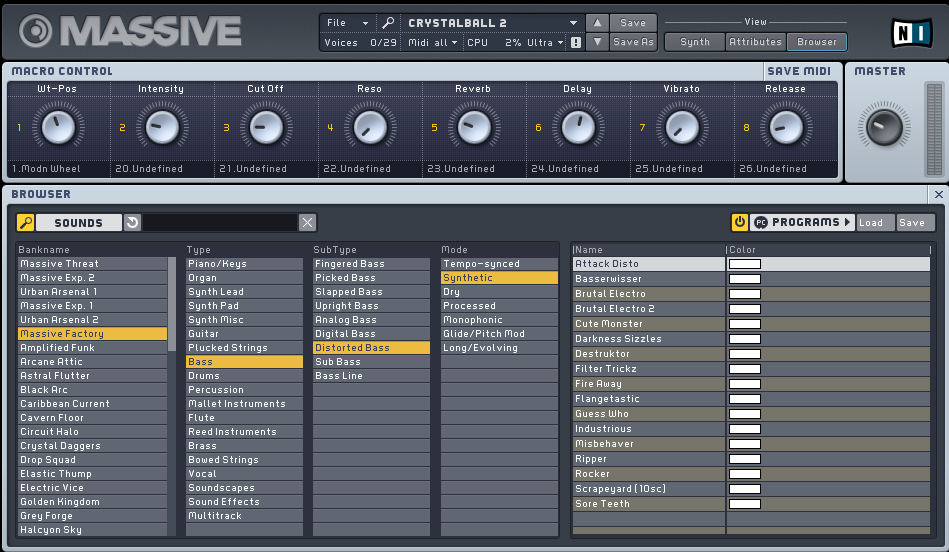Click the preset search magnifier in header
Viewport: 949px width, 552px height.
[x=388, y=23]
